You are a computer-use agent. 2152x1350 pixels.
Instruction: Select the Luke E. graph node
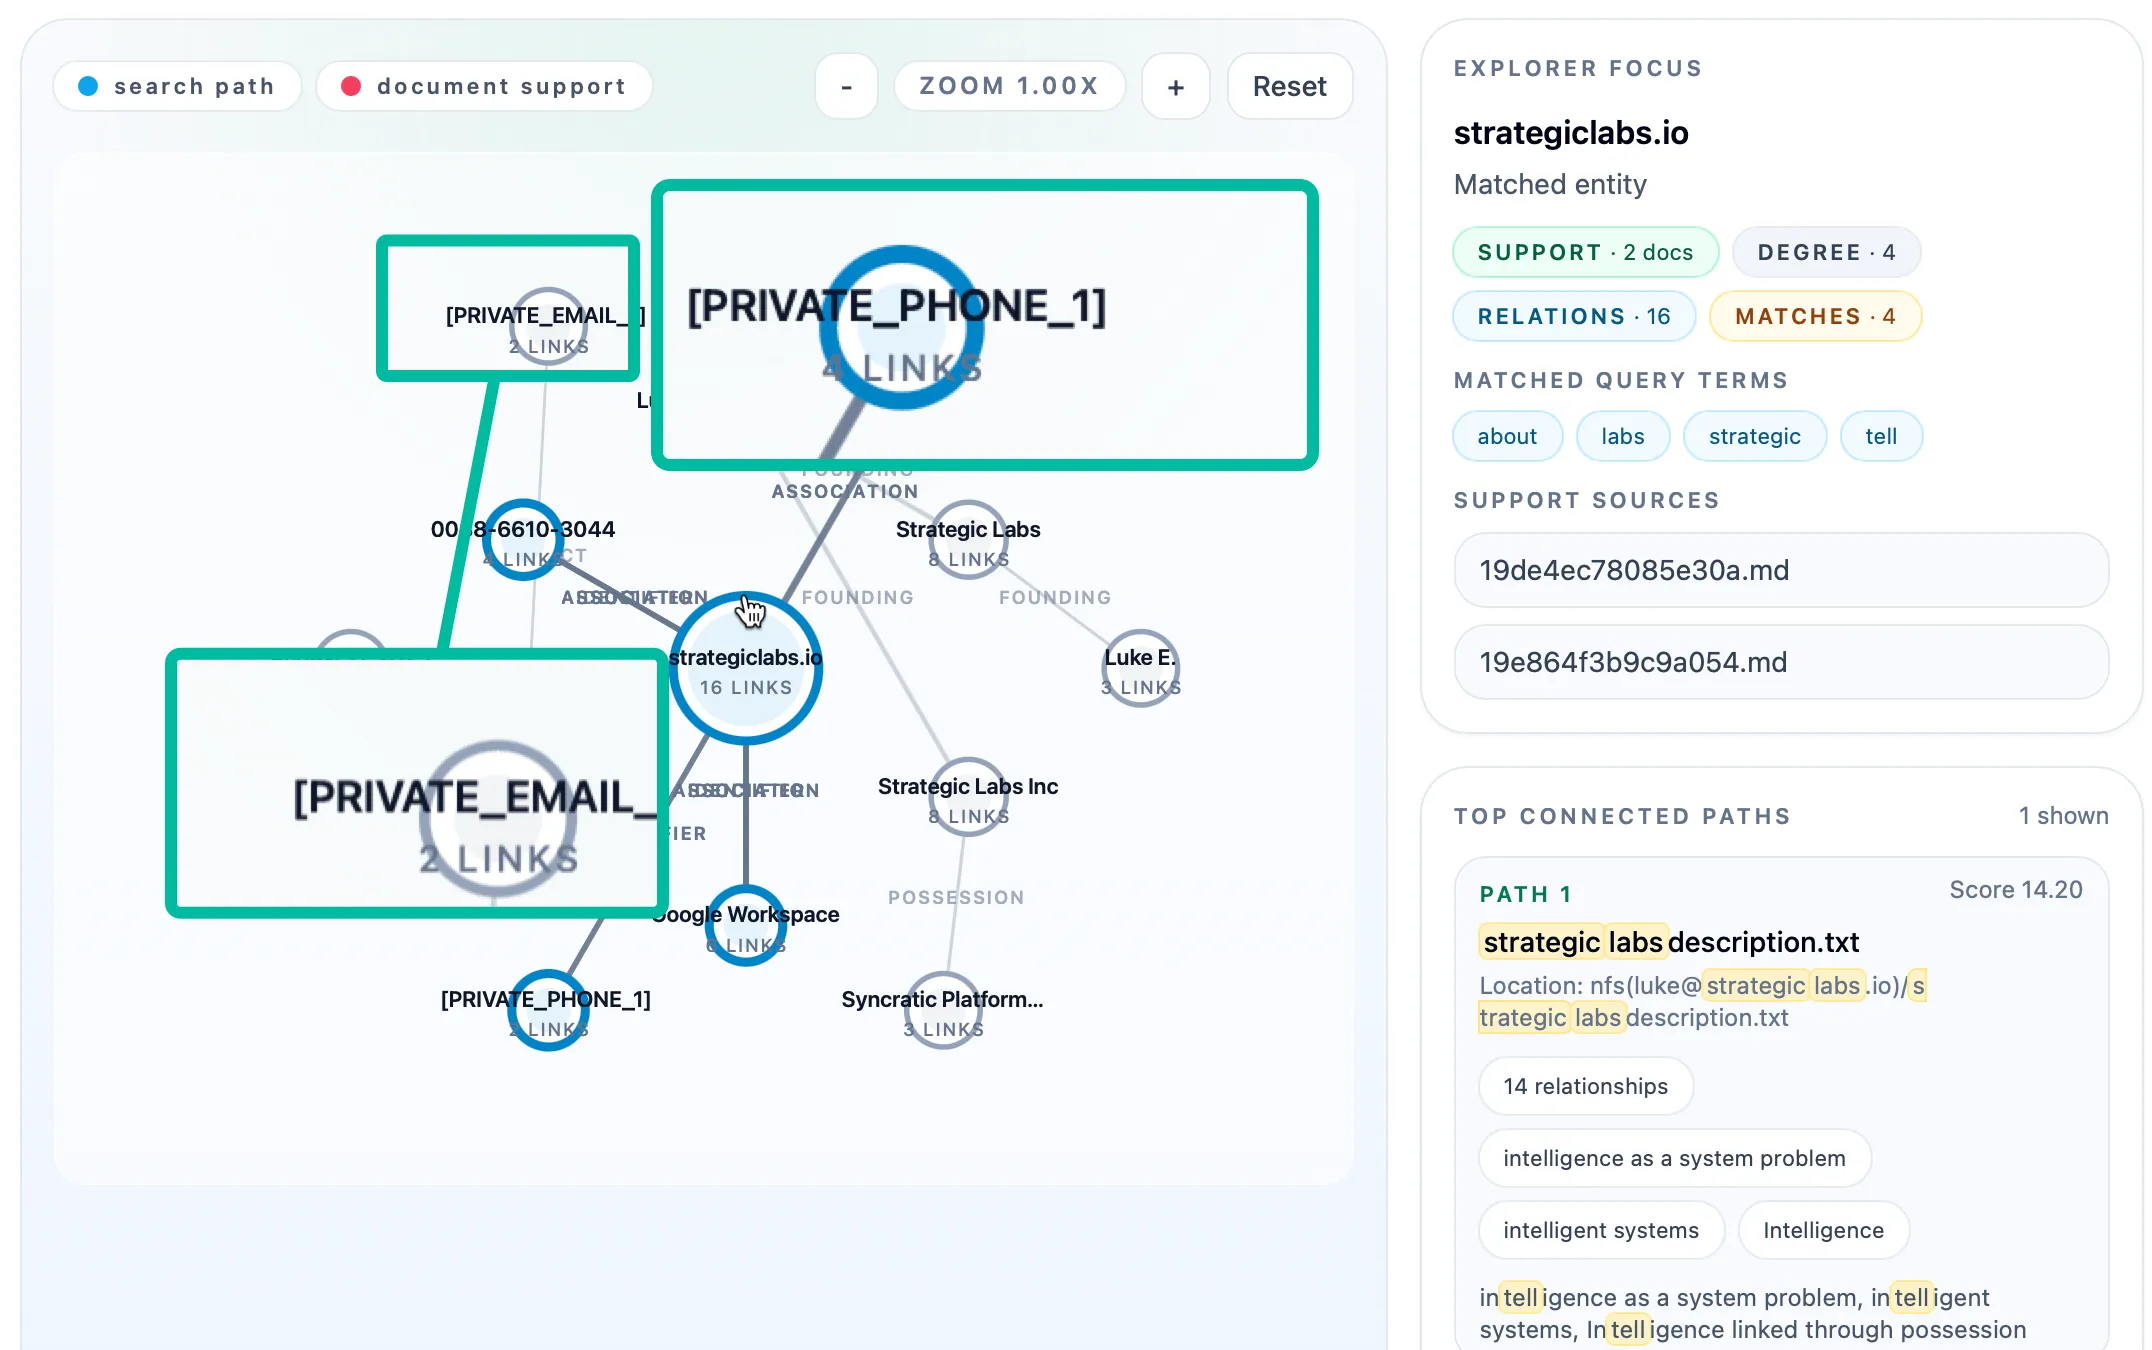(1140, 669)
